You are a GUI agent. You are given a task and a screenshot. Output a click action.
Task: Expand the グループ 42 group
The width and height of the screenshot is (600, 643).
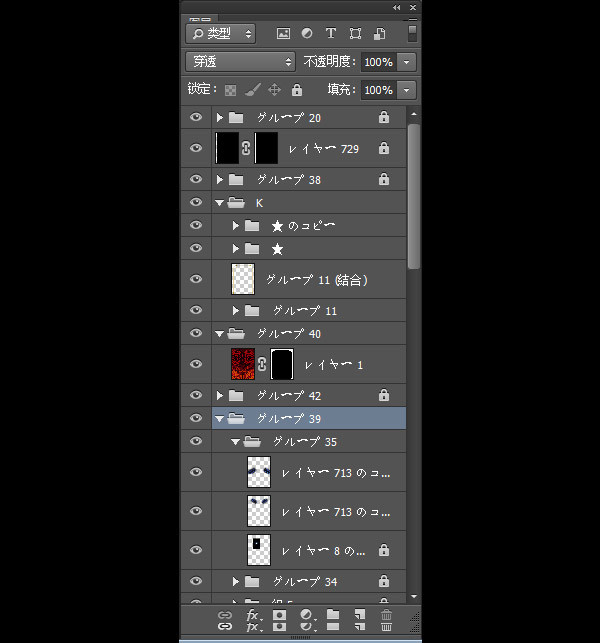(219, 396)
